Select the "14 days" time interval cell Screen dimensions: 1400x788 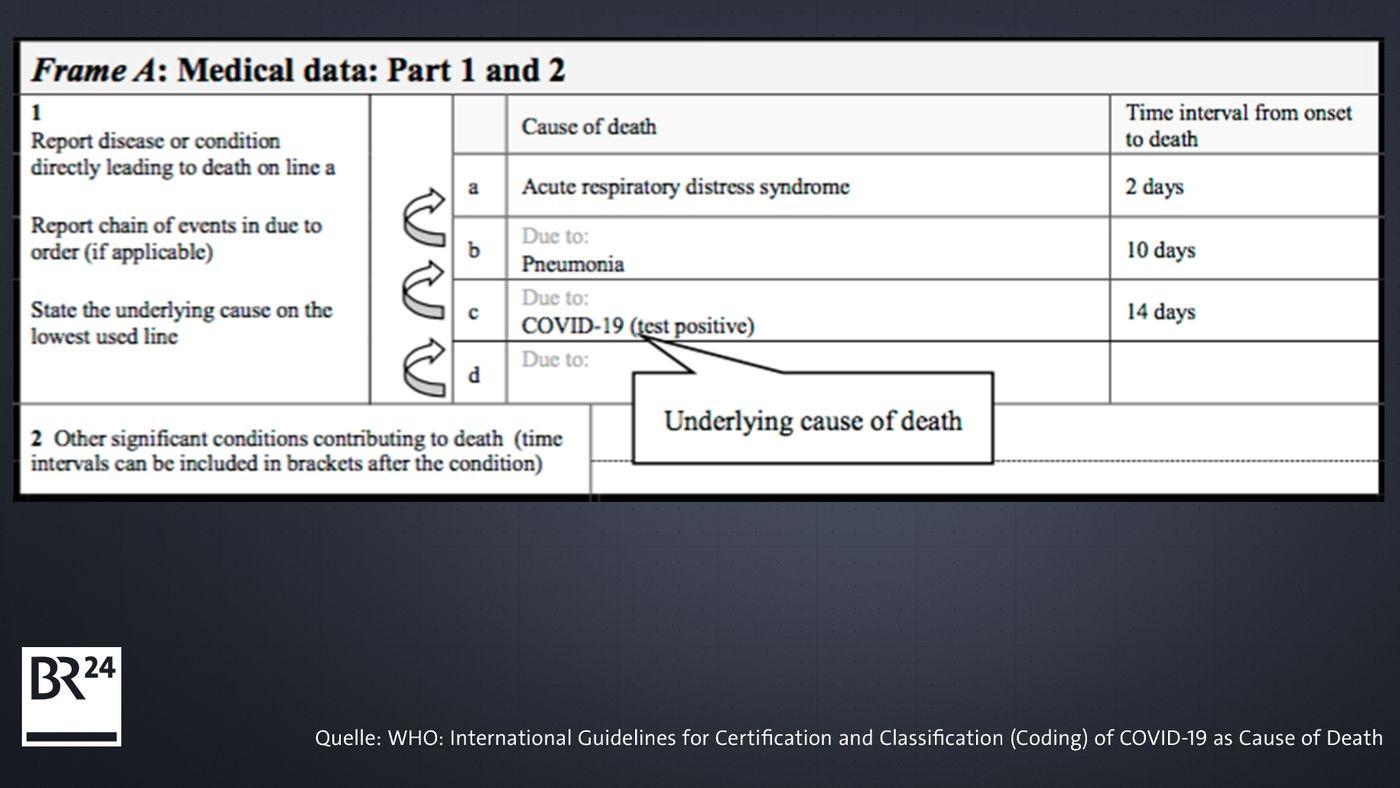[1160, 312]
